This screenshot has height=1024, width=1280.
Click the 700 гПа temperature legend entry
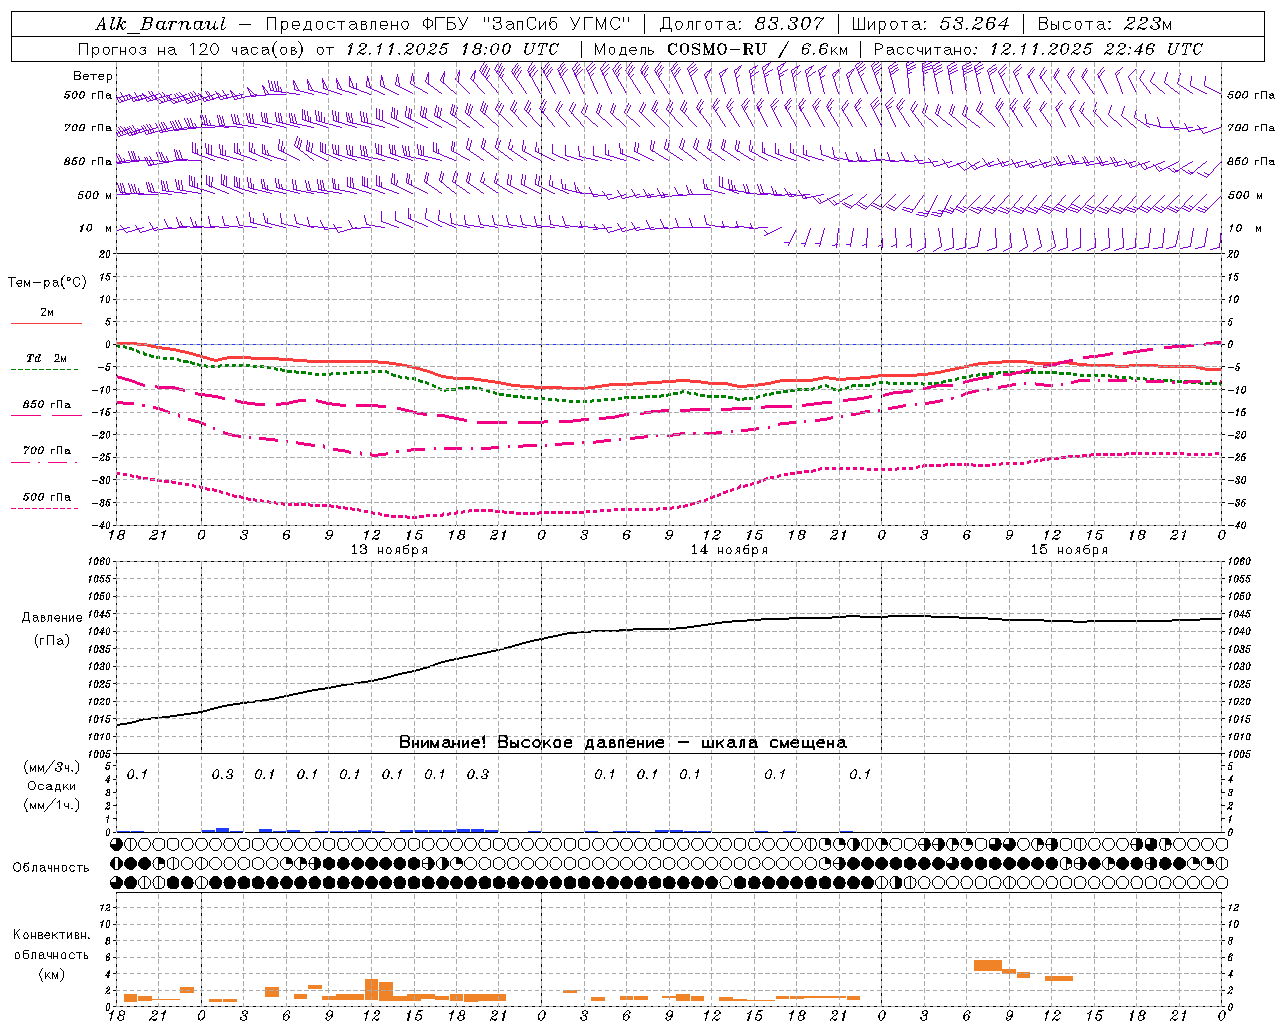(46, 451)
